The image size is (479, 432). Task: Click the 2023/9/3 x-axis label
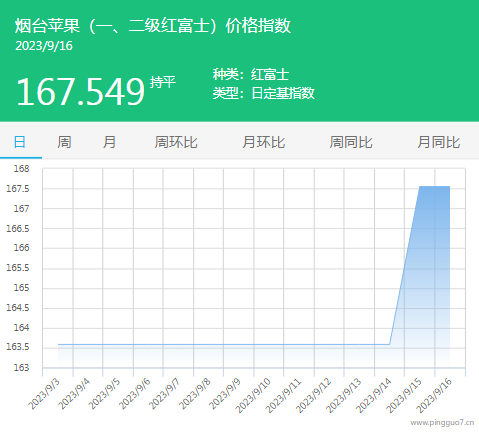tap(44, 394)
